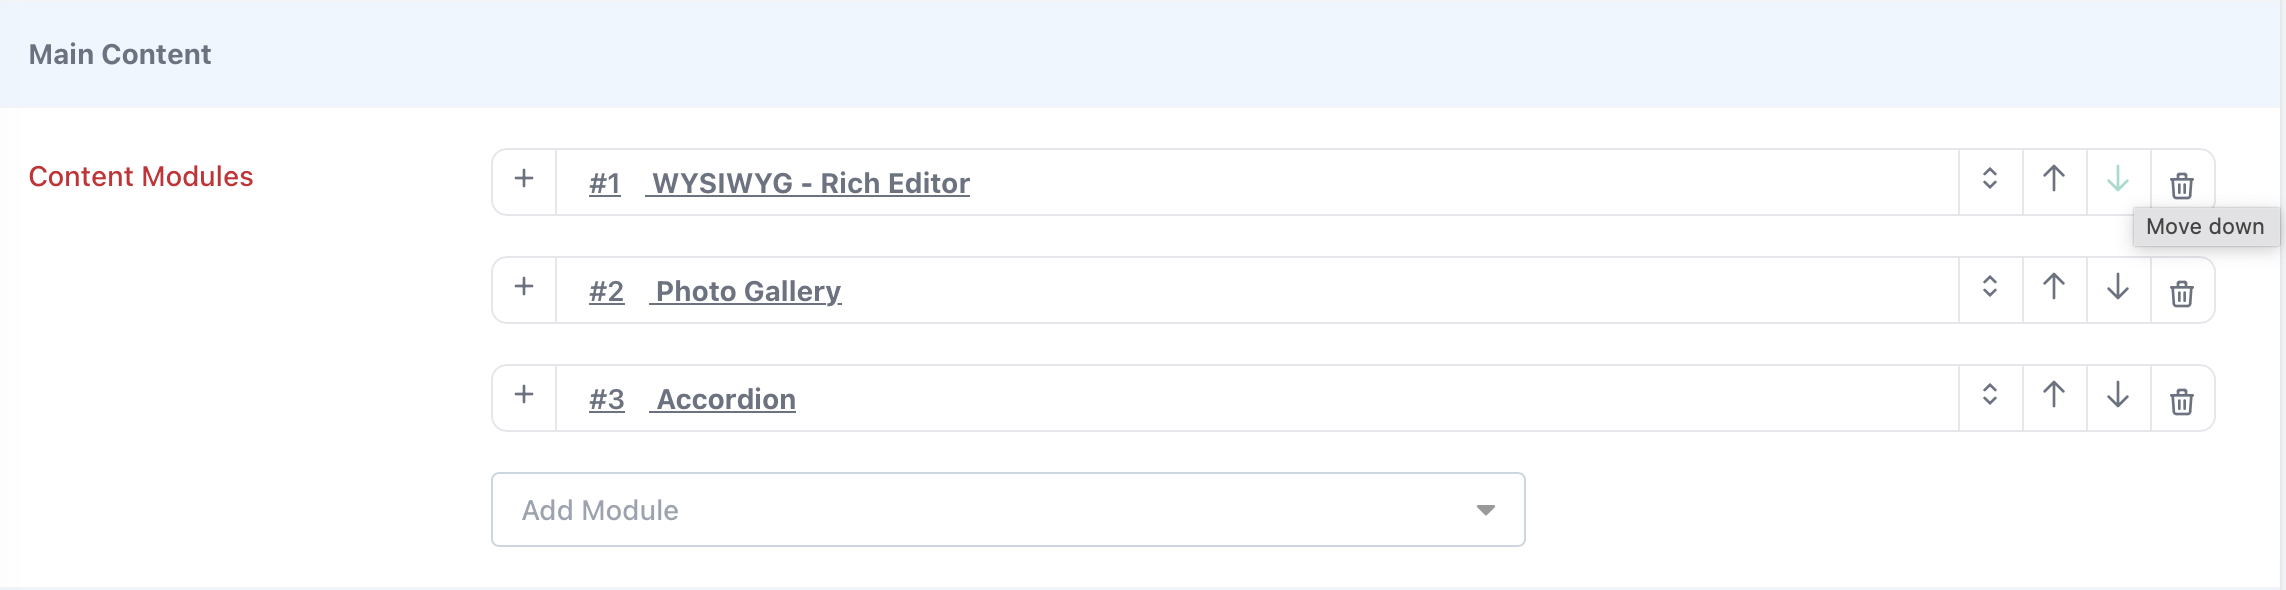2286x590 pixels.
Task: Delete the WYSIWYG - Rich Editor module
Action: 2182,184
